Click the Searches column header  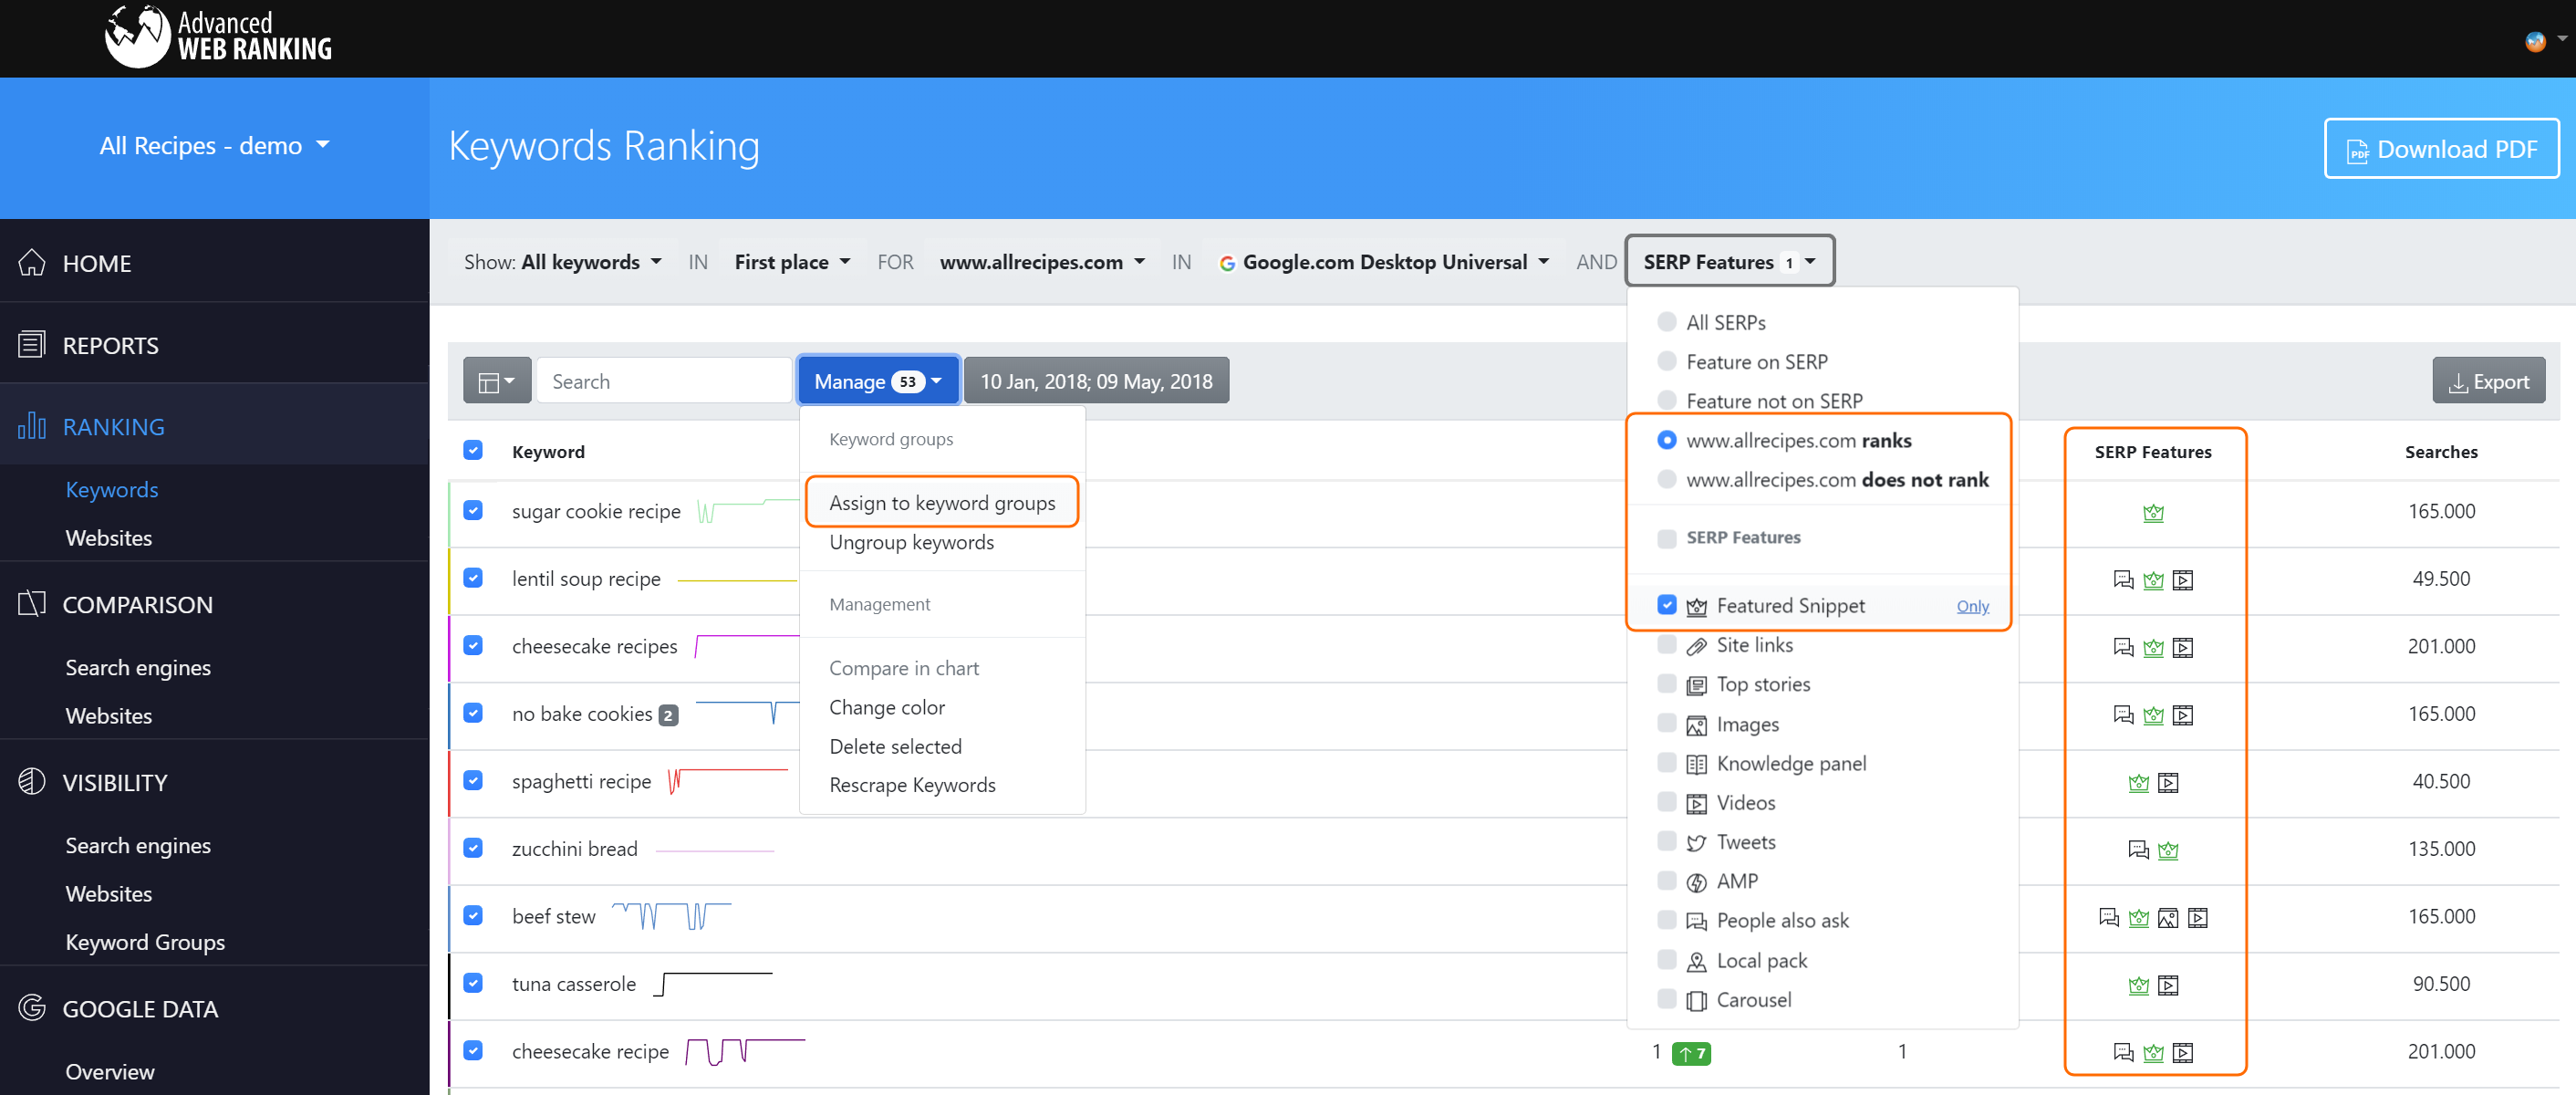(2440, 452)
